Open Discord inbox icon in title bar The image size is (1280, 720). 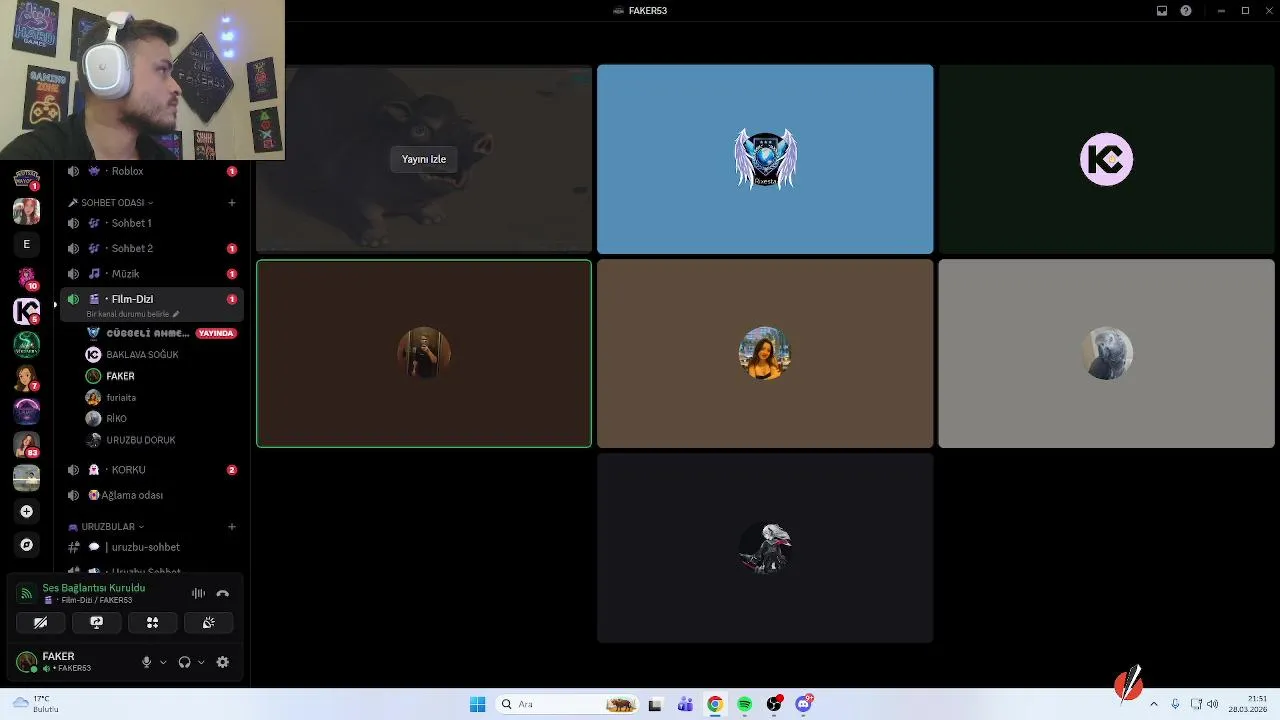click(1162, 11)
